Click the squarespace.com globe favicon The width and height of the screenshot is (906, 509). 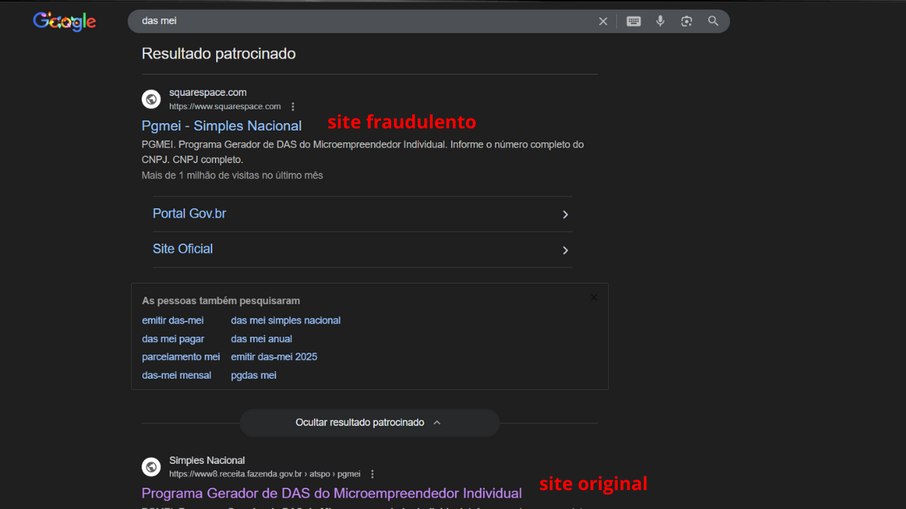(x=151, y=99)
